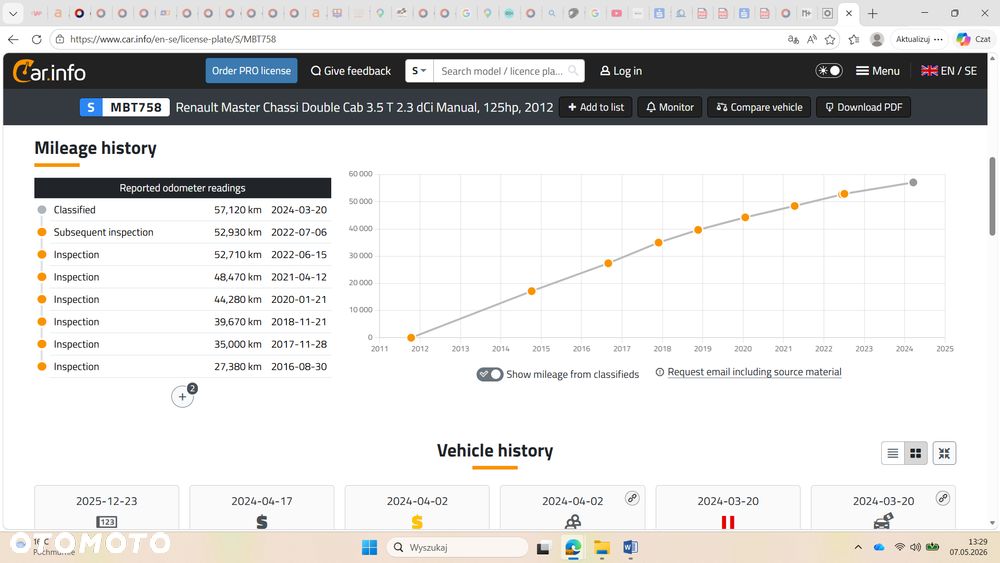This screenshot has width=1000, height=563.
Task: Click the Add to list button
Action: point(596,107)
